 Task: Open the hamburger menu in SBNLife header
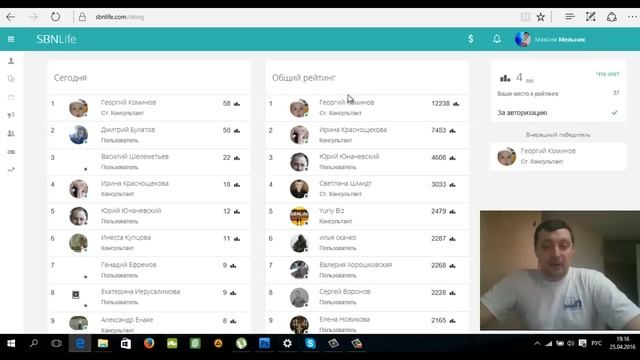[x=11, y=39]
